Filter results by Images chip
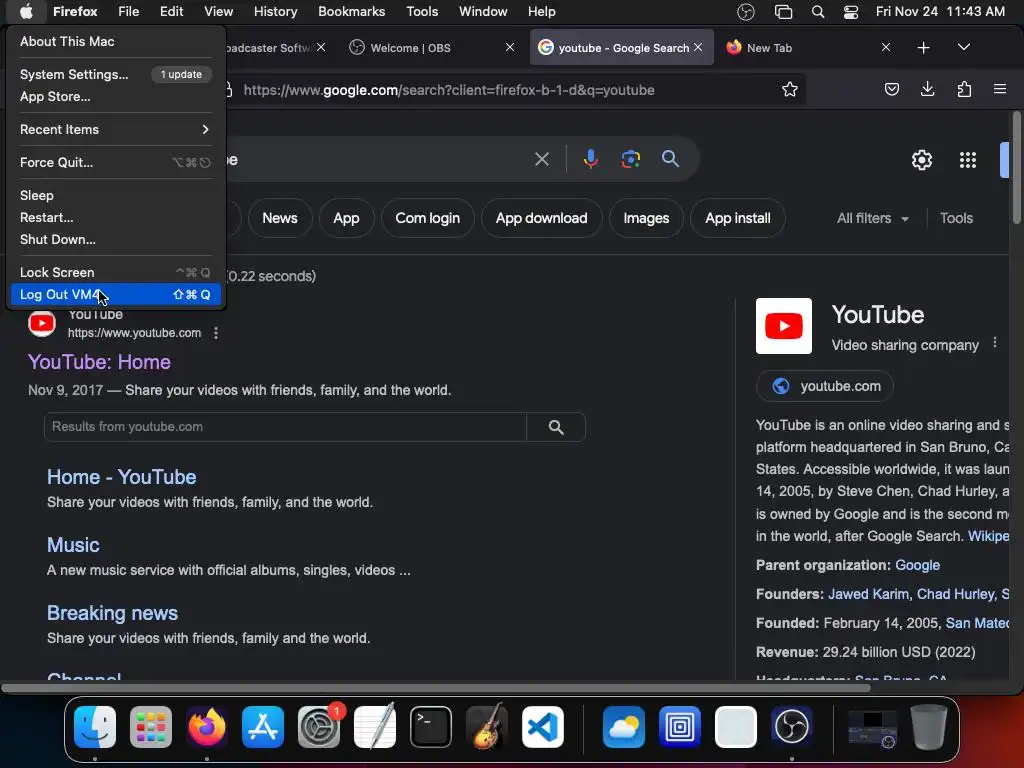 click(646, 218)
